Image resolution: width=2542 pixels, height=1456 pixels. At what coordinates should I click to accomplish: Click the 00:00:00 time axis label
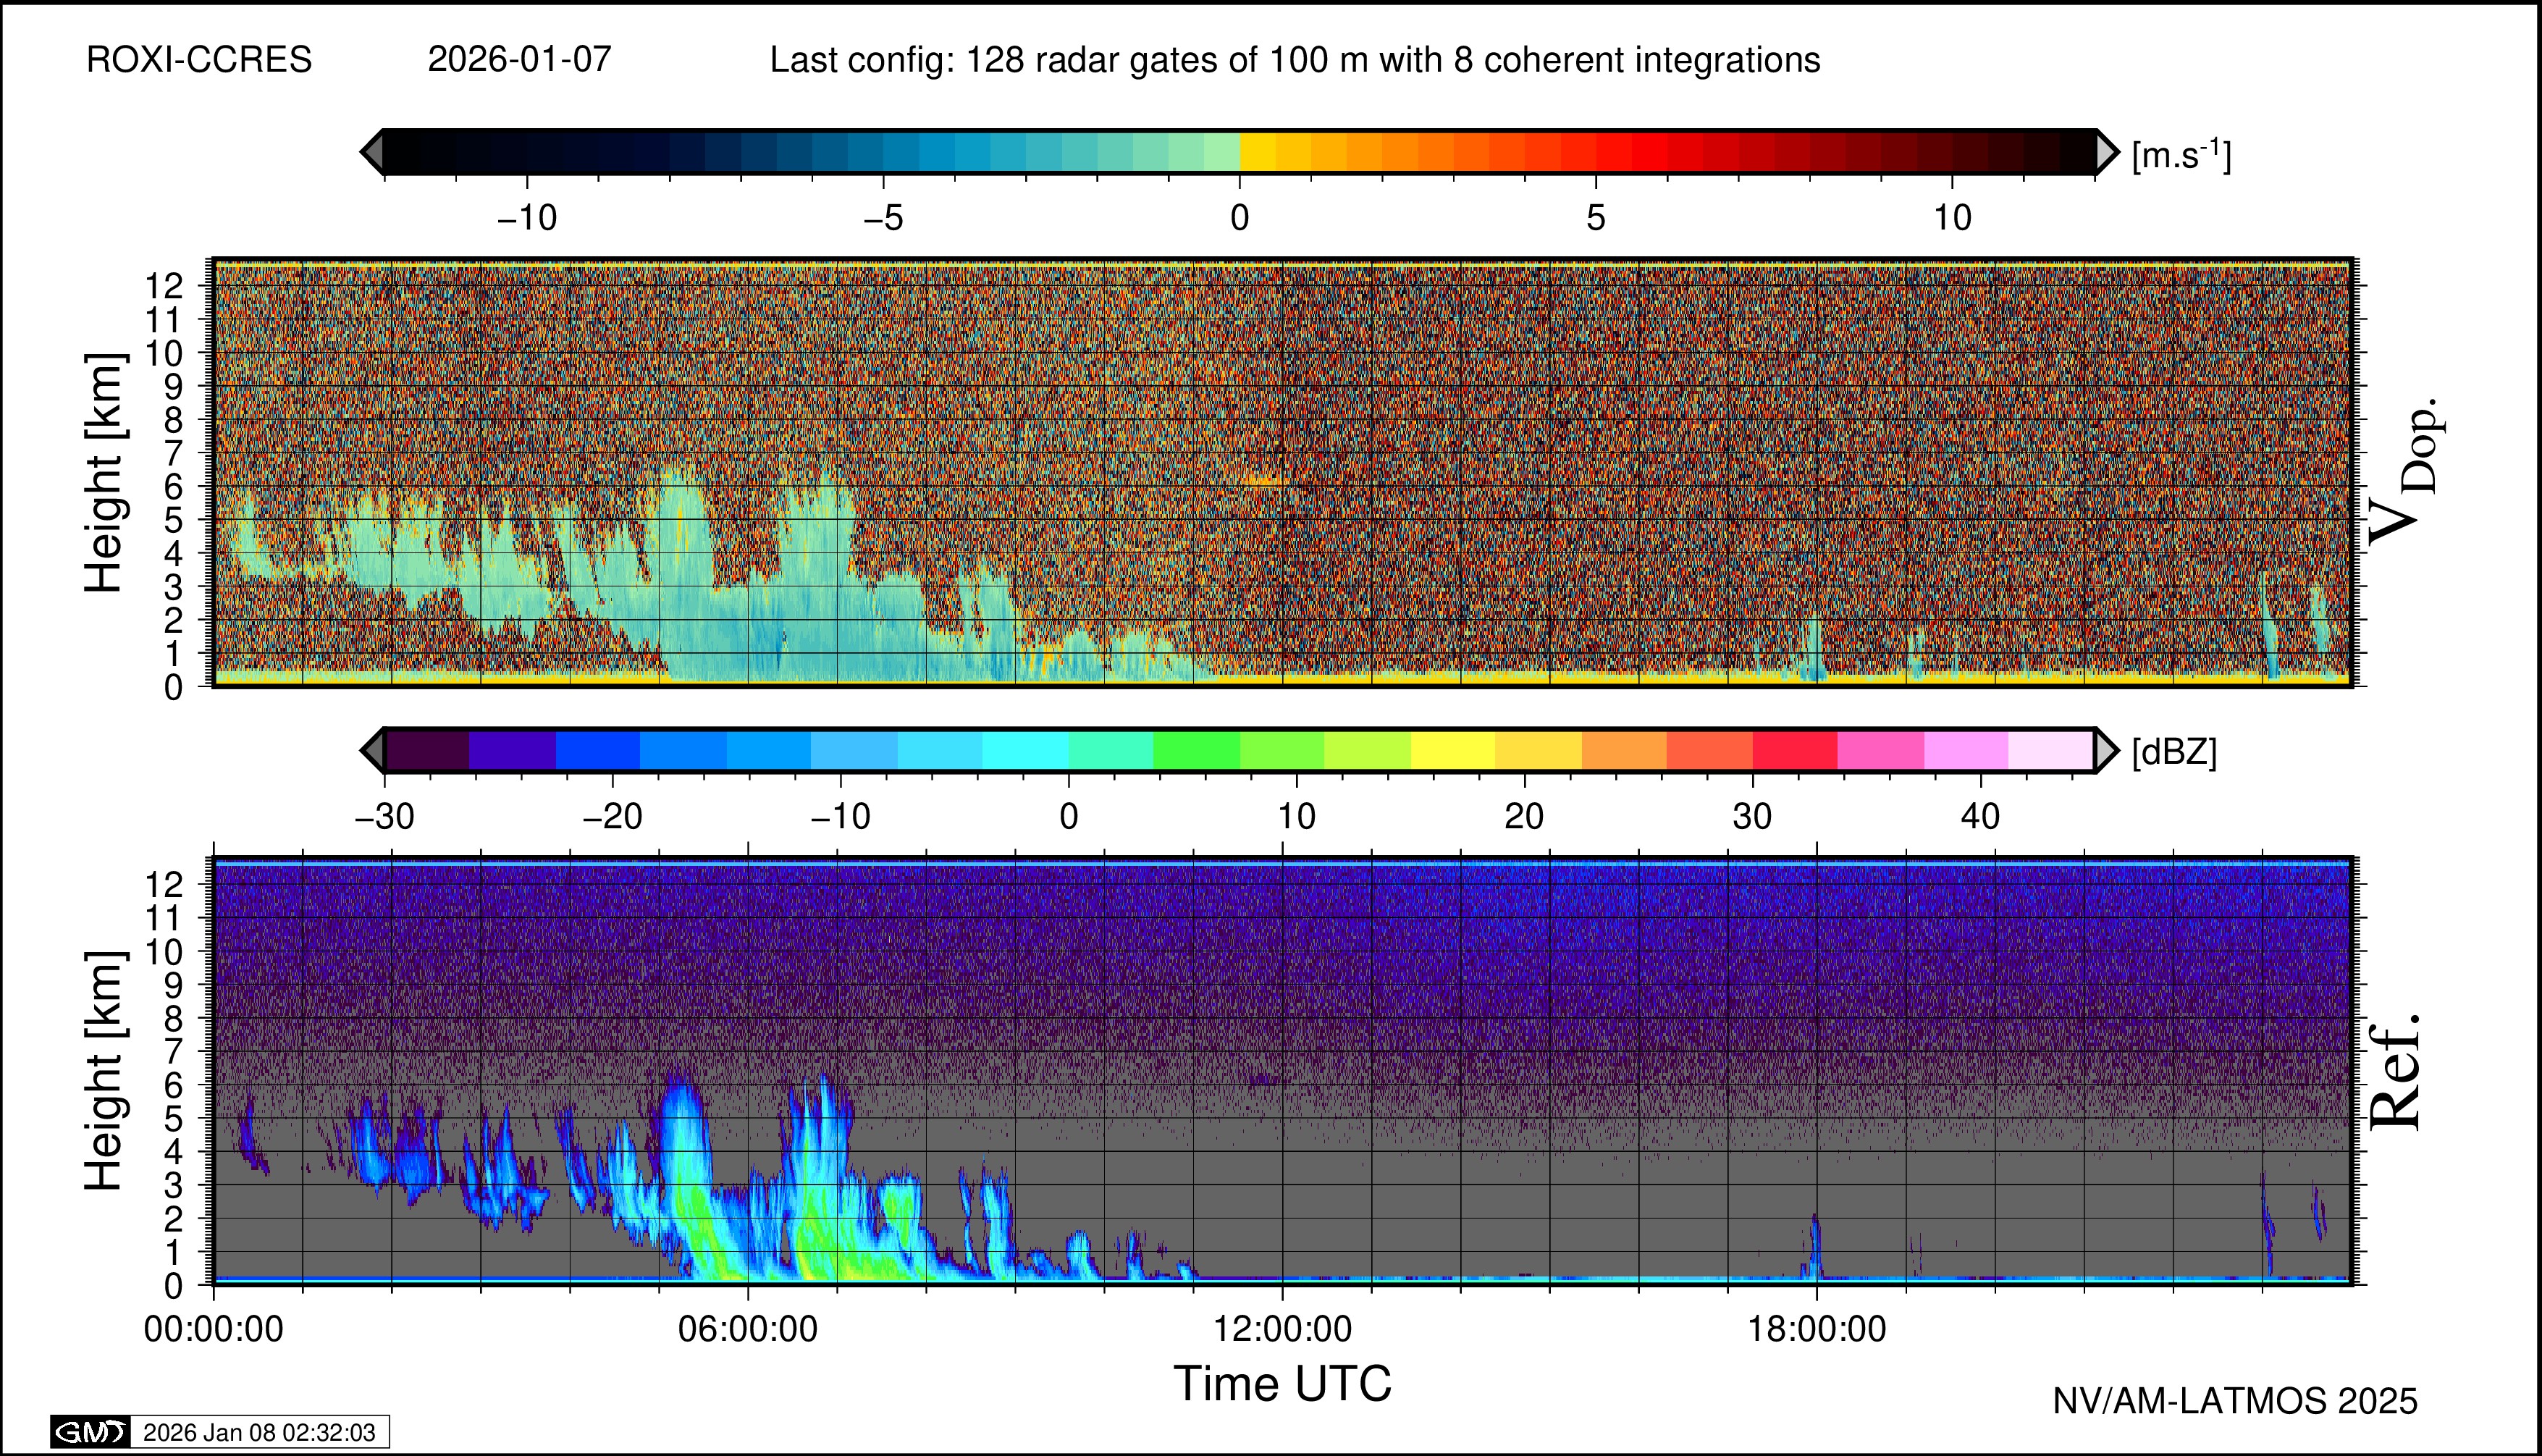click(213, 1329)
